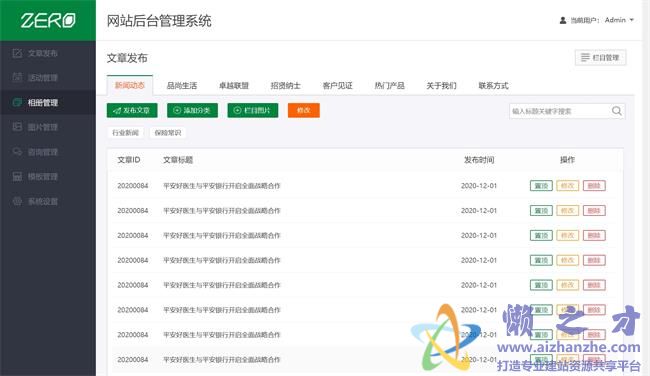Select the 关于我们 tab
This screenshot has height=376, width=650.
[x=441, y=86]
